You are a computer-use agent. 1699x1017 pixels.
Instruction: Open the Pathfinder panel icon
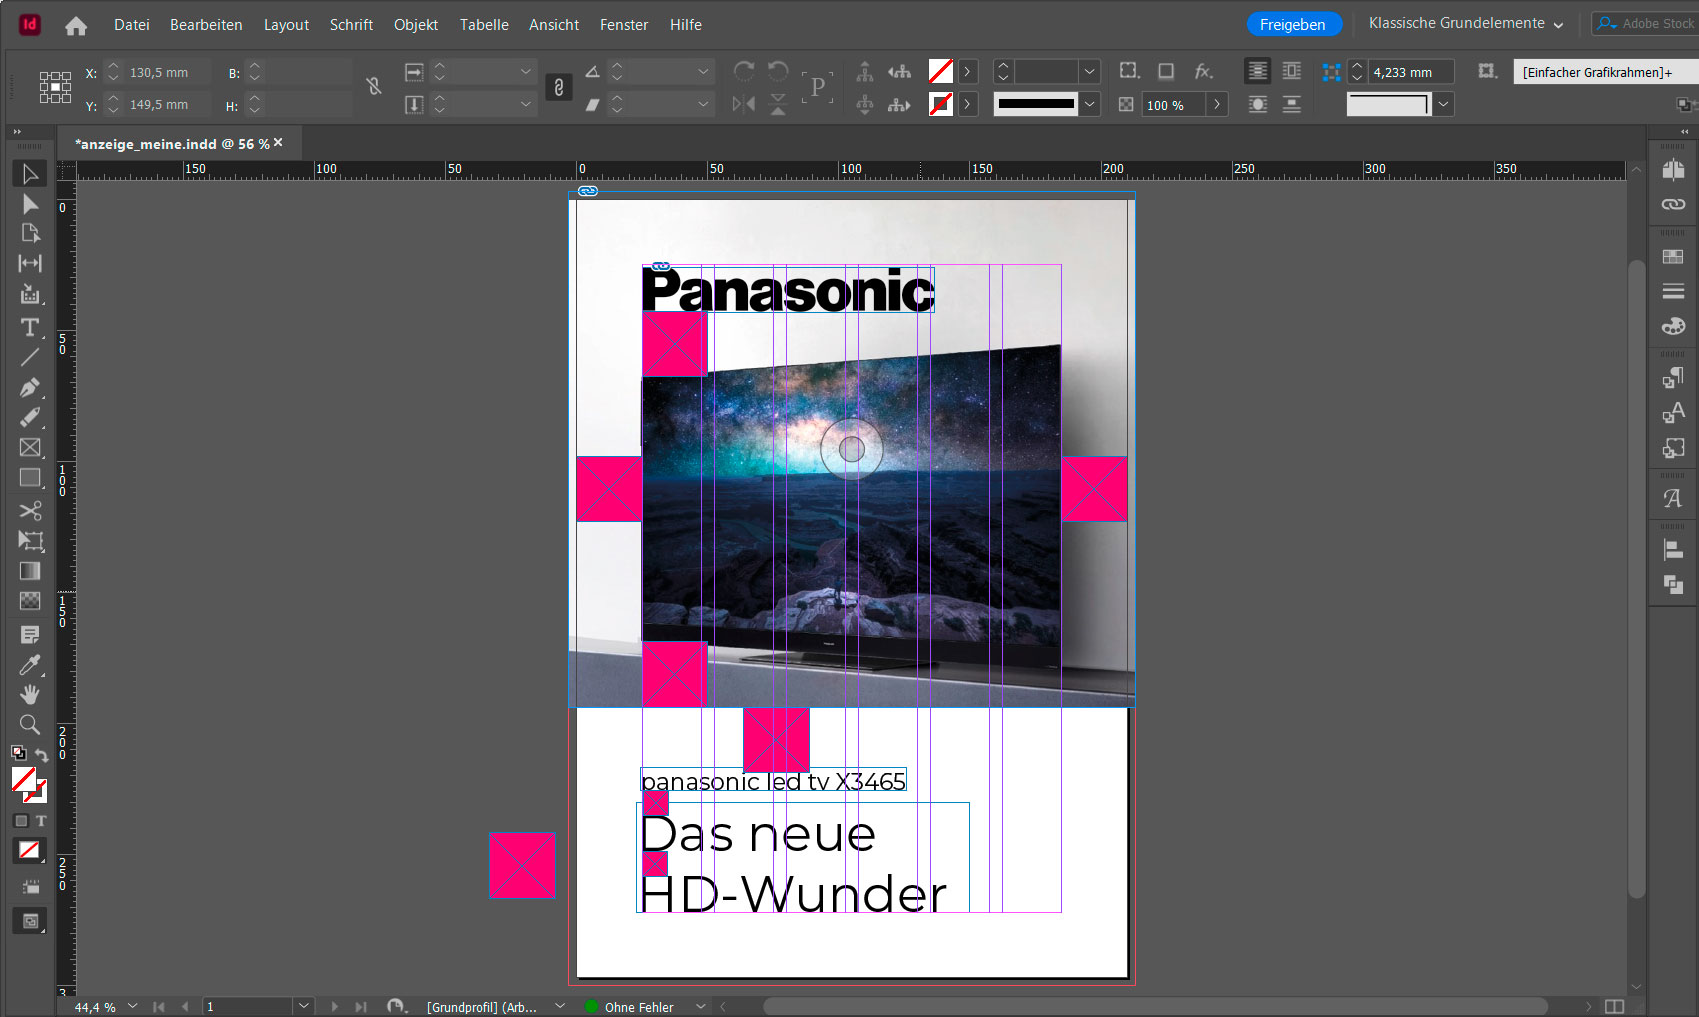1673,584
